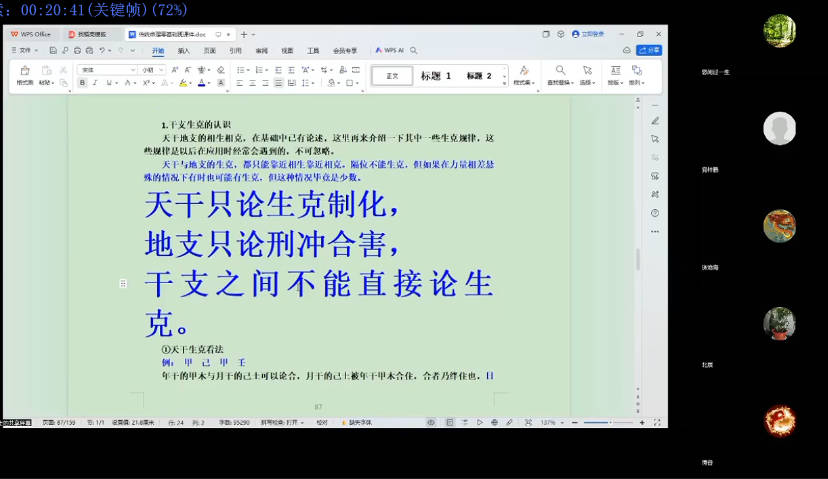The width and height of the screenshot is (828, 479).
Task: Adjust the zoom slider in status bar
Action: coord(598,423)
